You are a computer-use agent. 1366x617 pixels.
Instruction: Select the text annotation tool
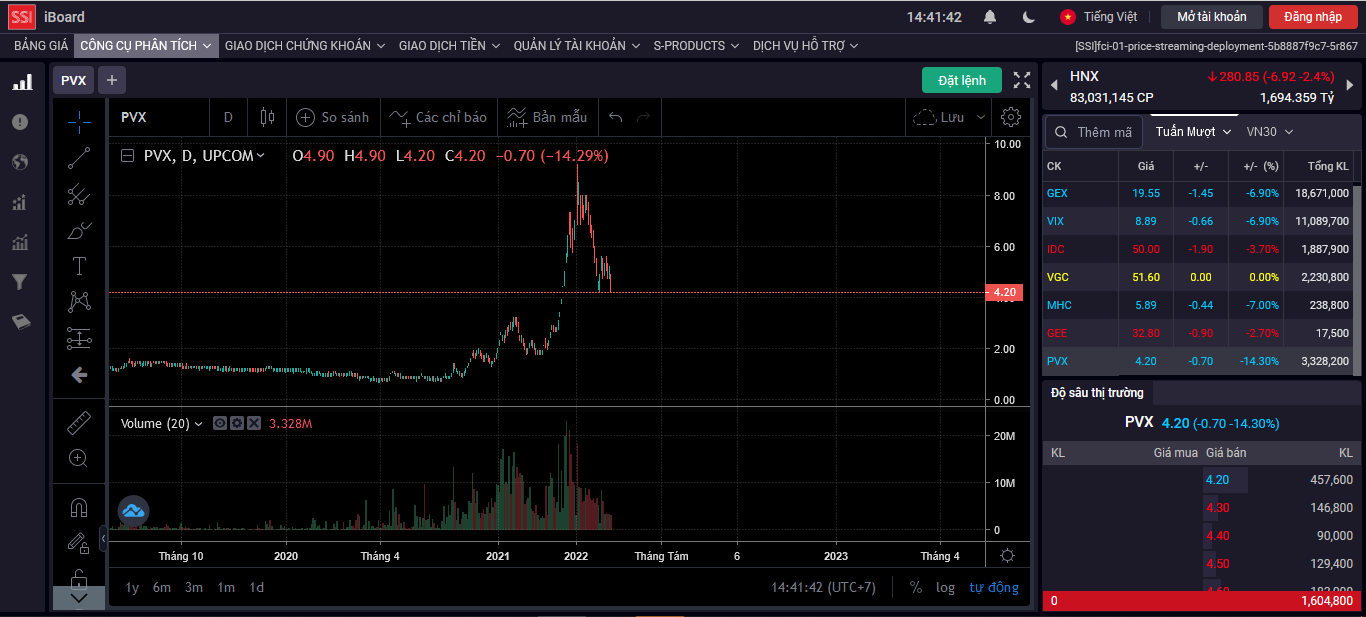tap(79, 266)
